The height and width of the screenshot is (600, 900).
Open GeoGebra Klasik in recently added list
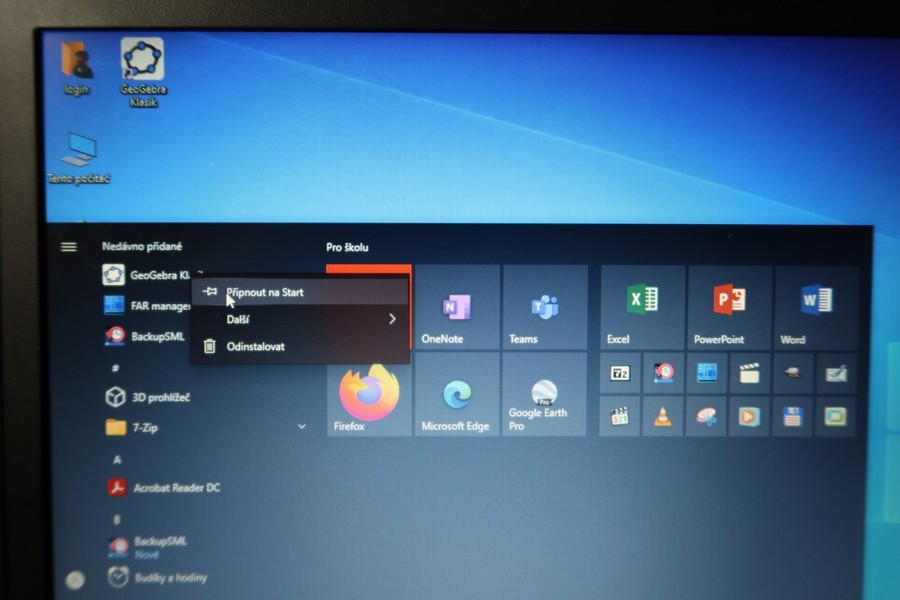click(x=147, y=275)
